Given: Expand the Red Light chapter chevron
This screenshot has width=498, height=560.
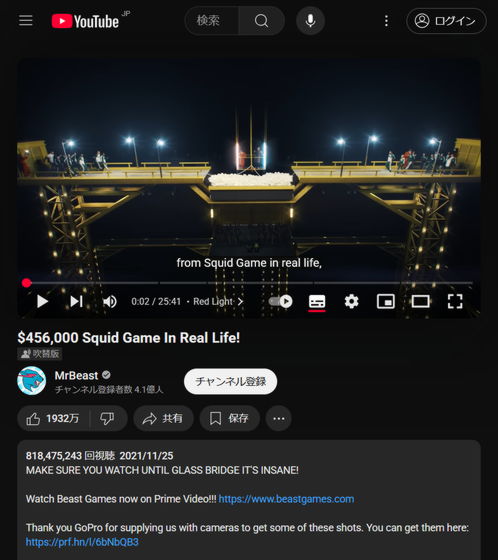Looking at the screenshot, I should (x=240, y=302).
